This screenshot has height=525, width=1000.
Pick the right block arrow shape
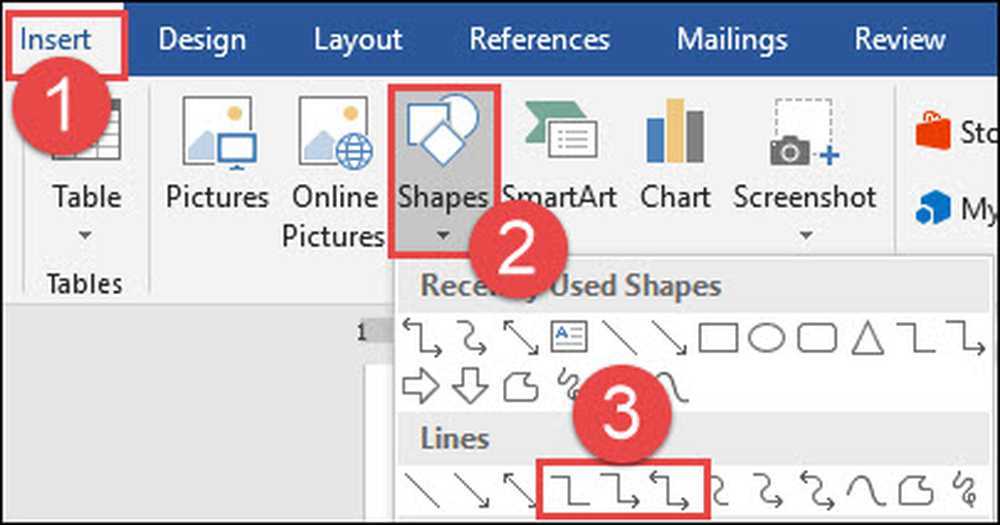point(421,387)
